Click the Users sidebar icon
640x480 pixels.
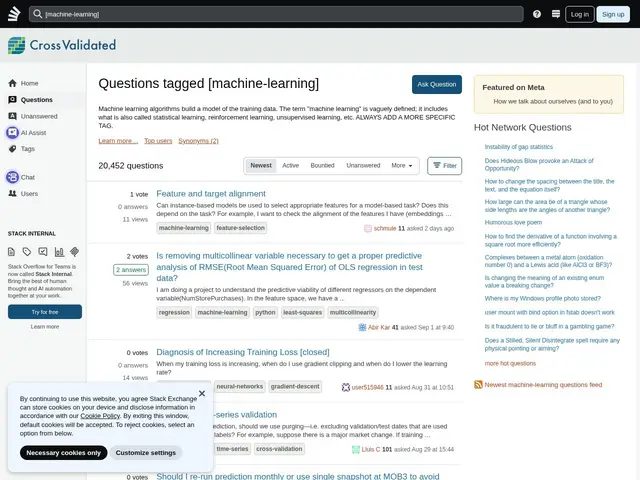(x=13, y=193)
